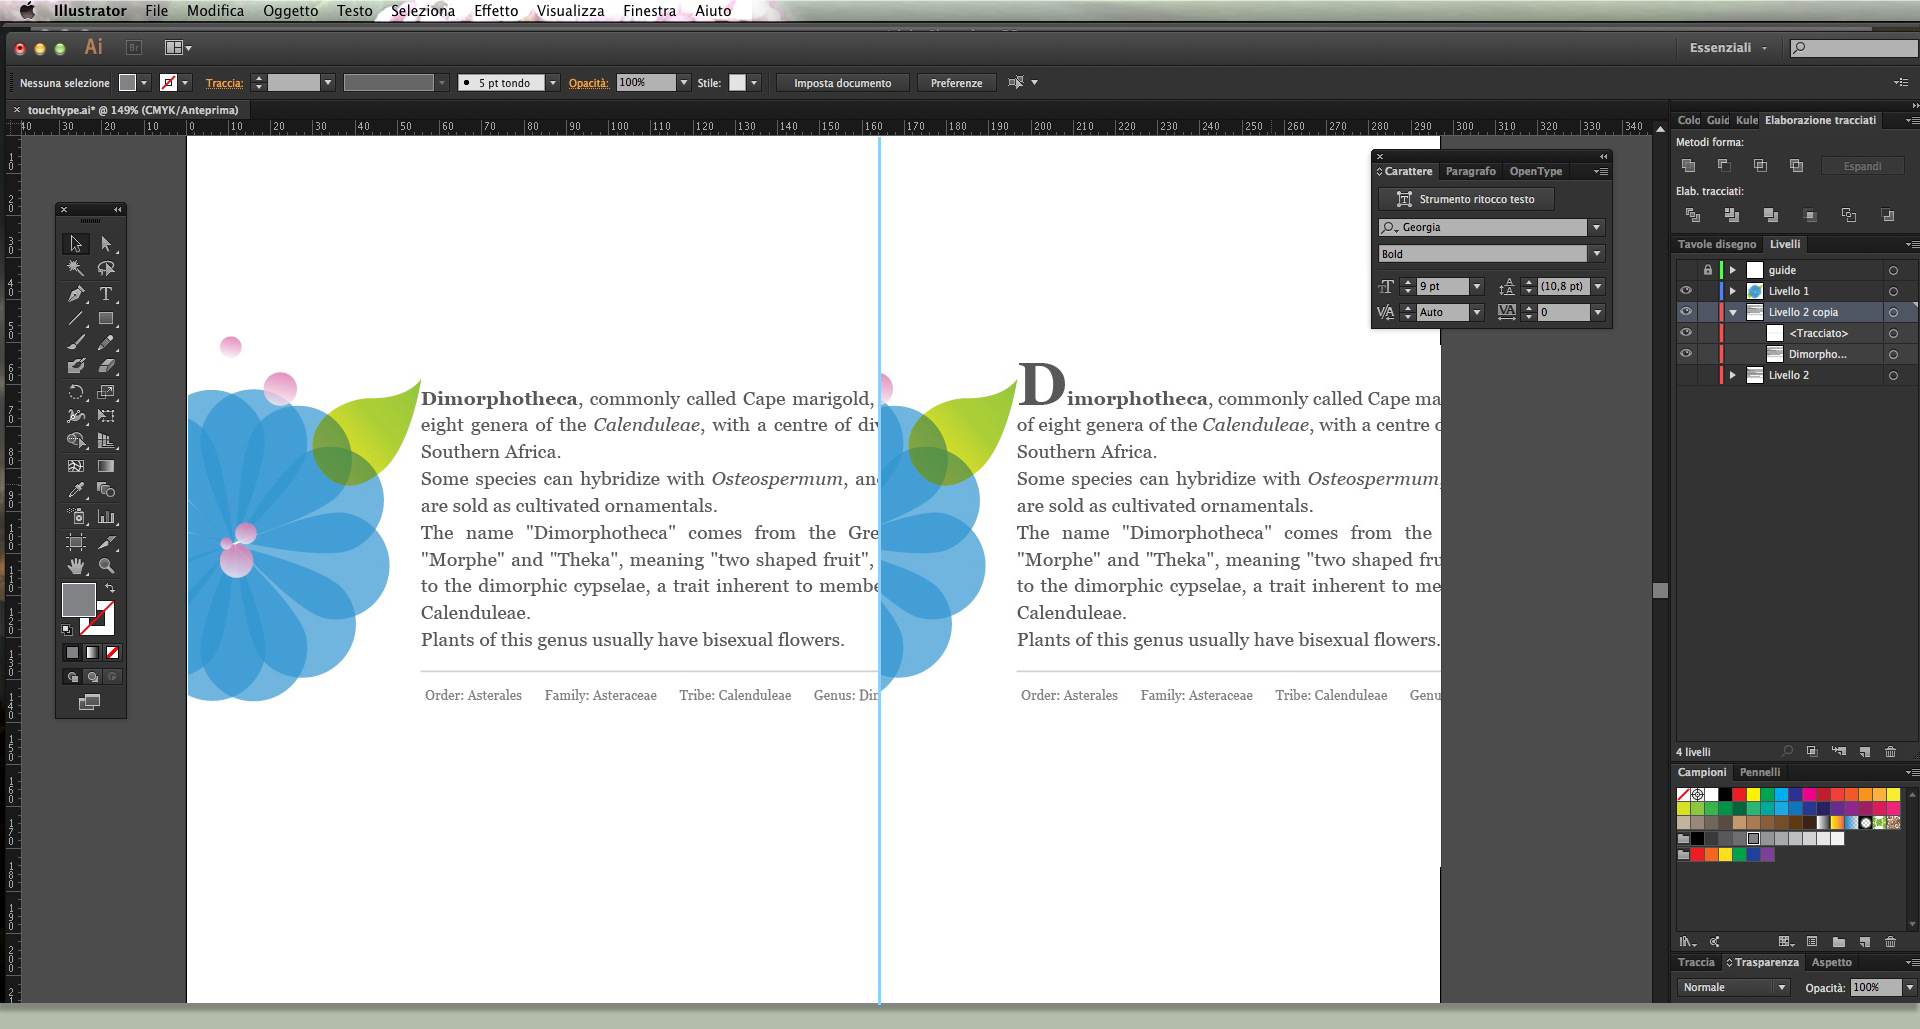Screen dimensions: 1920x1029
Task: Select the Scale tool
Action: 106,392
